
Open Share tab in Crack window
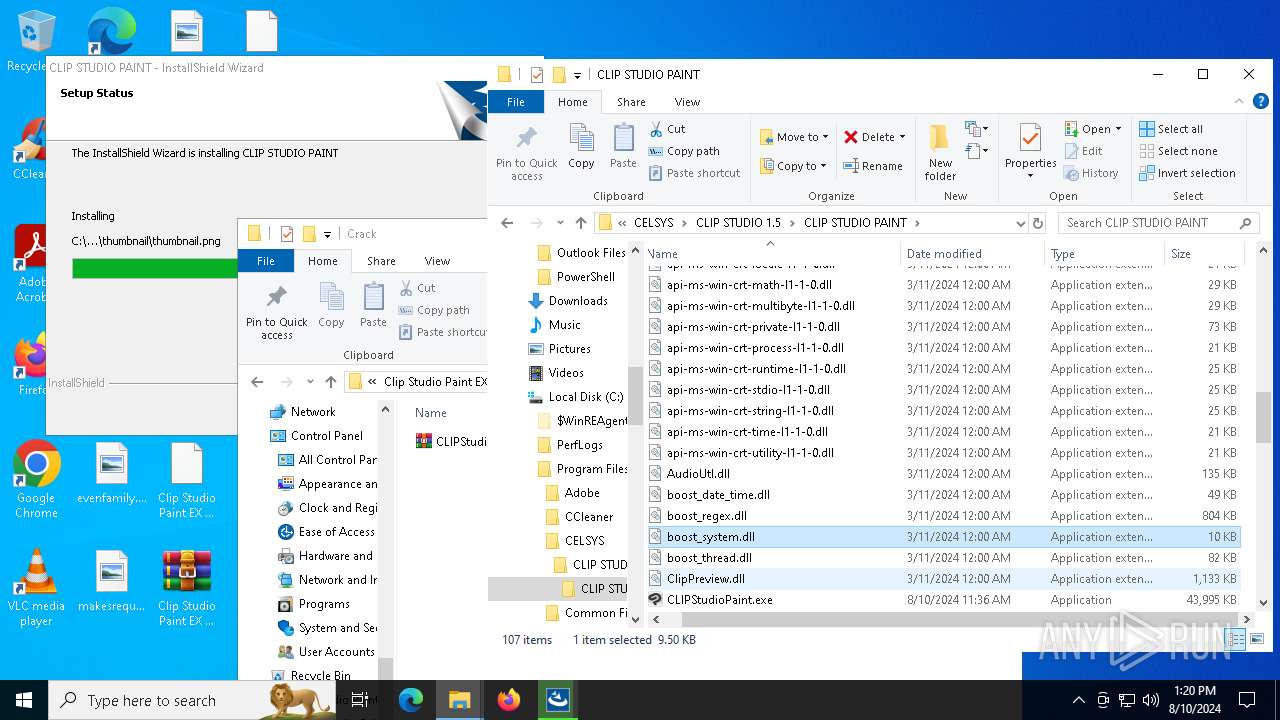pyautogui.click(x=381, y=261)
